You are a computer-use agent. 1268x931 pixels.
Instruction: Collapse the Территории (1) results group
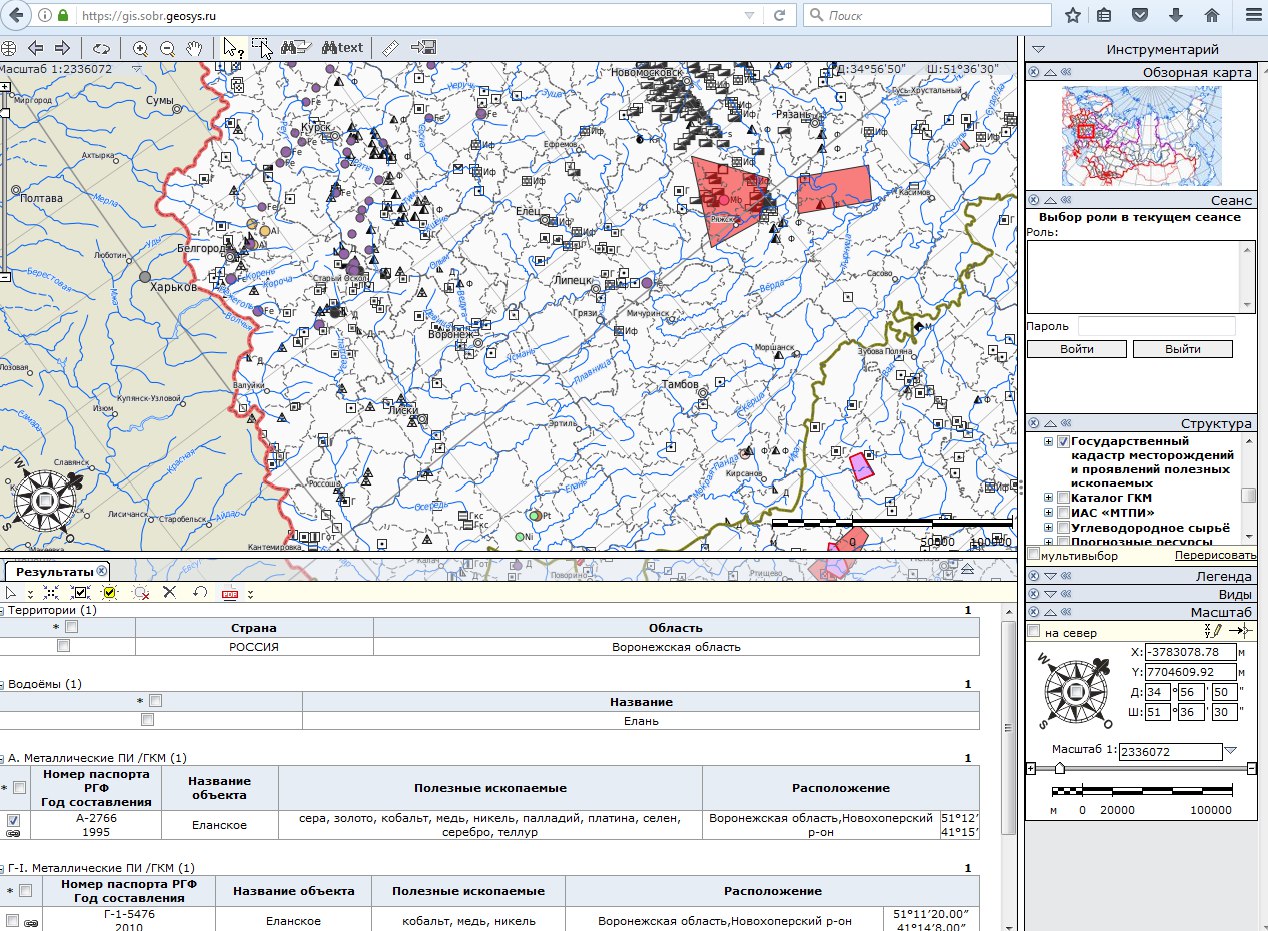click(x=3, y=610)
